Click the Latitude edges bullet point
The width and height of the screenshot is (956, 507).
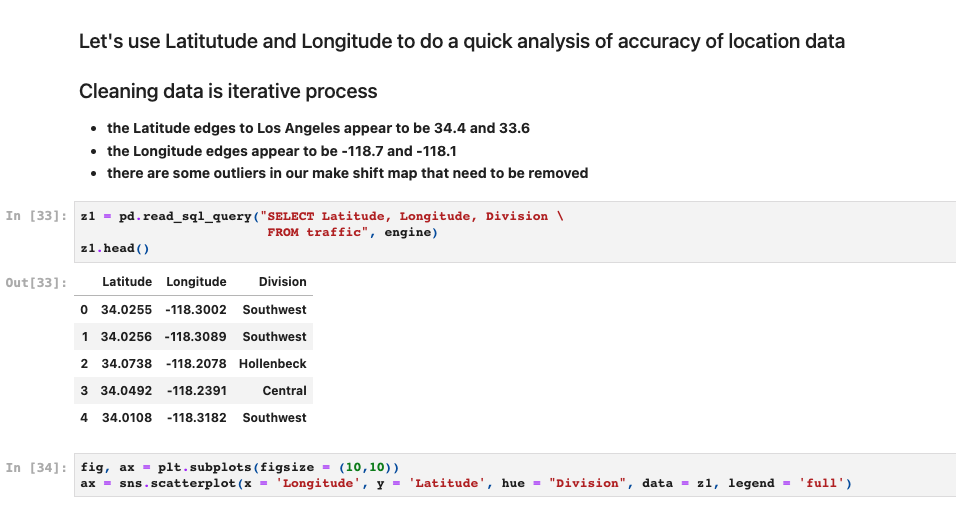pyautogui.click(x=318, y=128)
